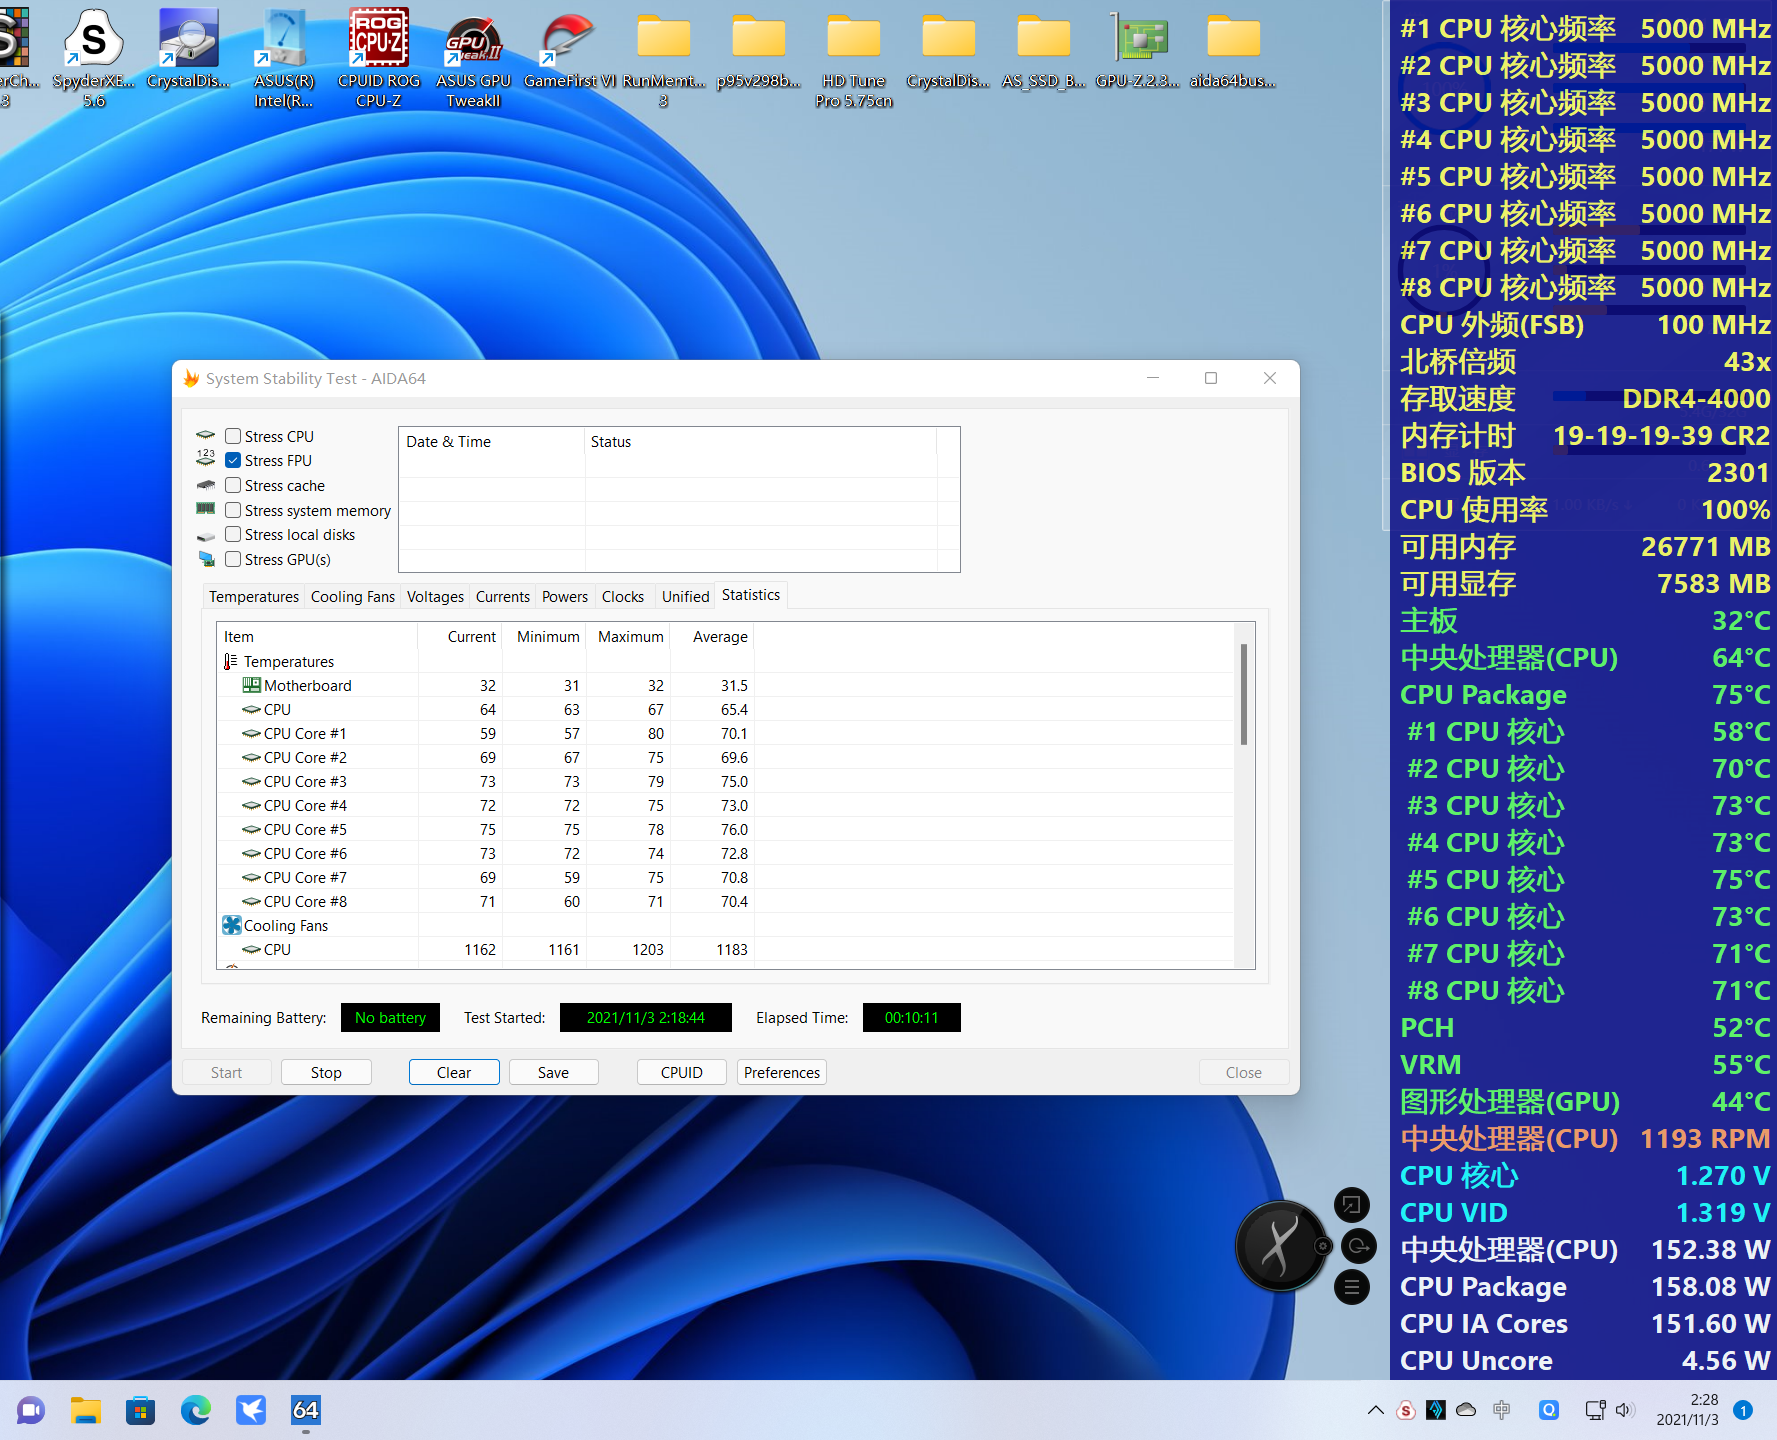Open Microsoft Edge from the taskbar
The width and height of the screenshot is (1777, 1440).
point(195,1410)
